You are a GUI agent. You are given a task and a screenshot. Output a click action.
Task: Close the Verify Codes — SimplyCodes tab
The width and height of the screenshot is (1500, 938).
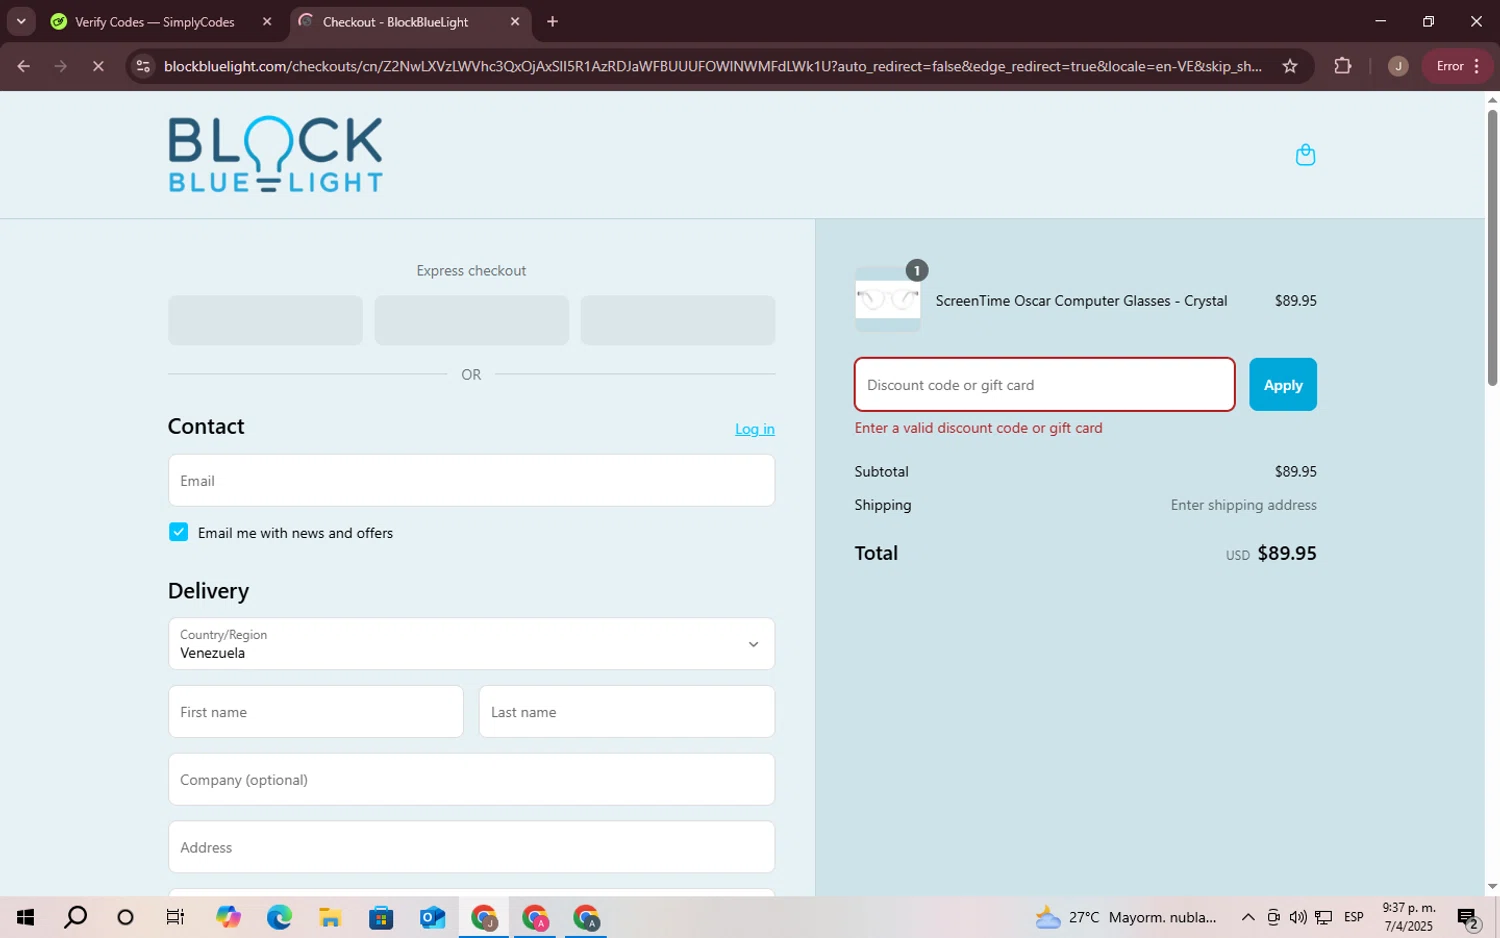coord(267,21)
